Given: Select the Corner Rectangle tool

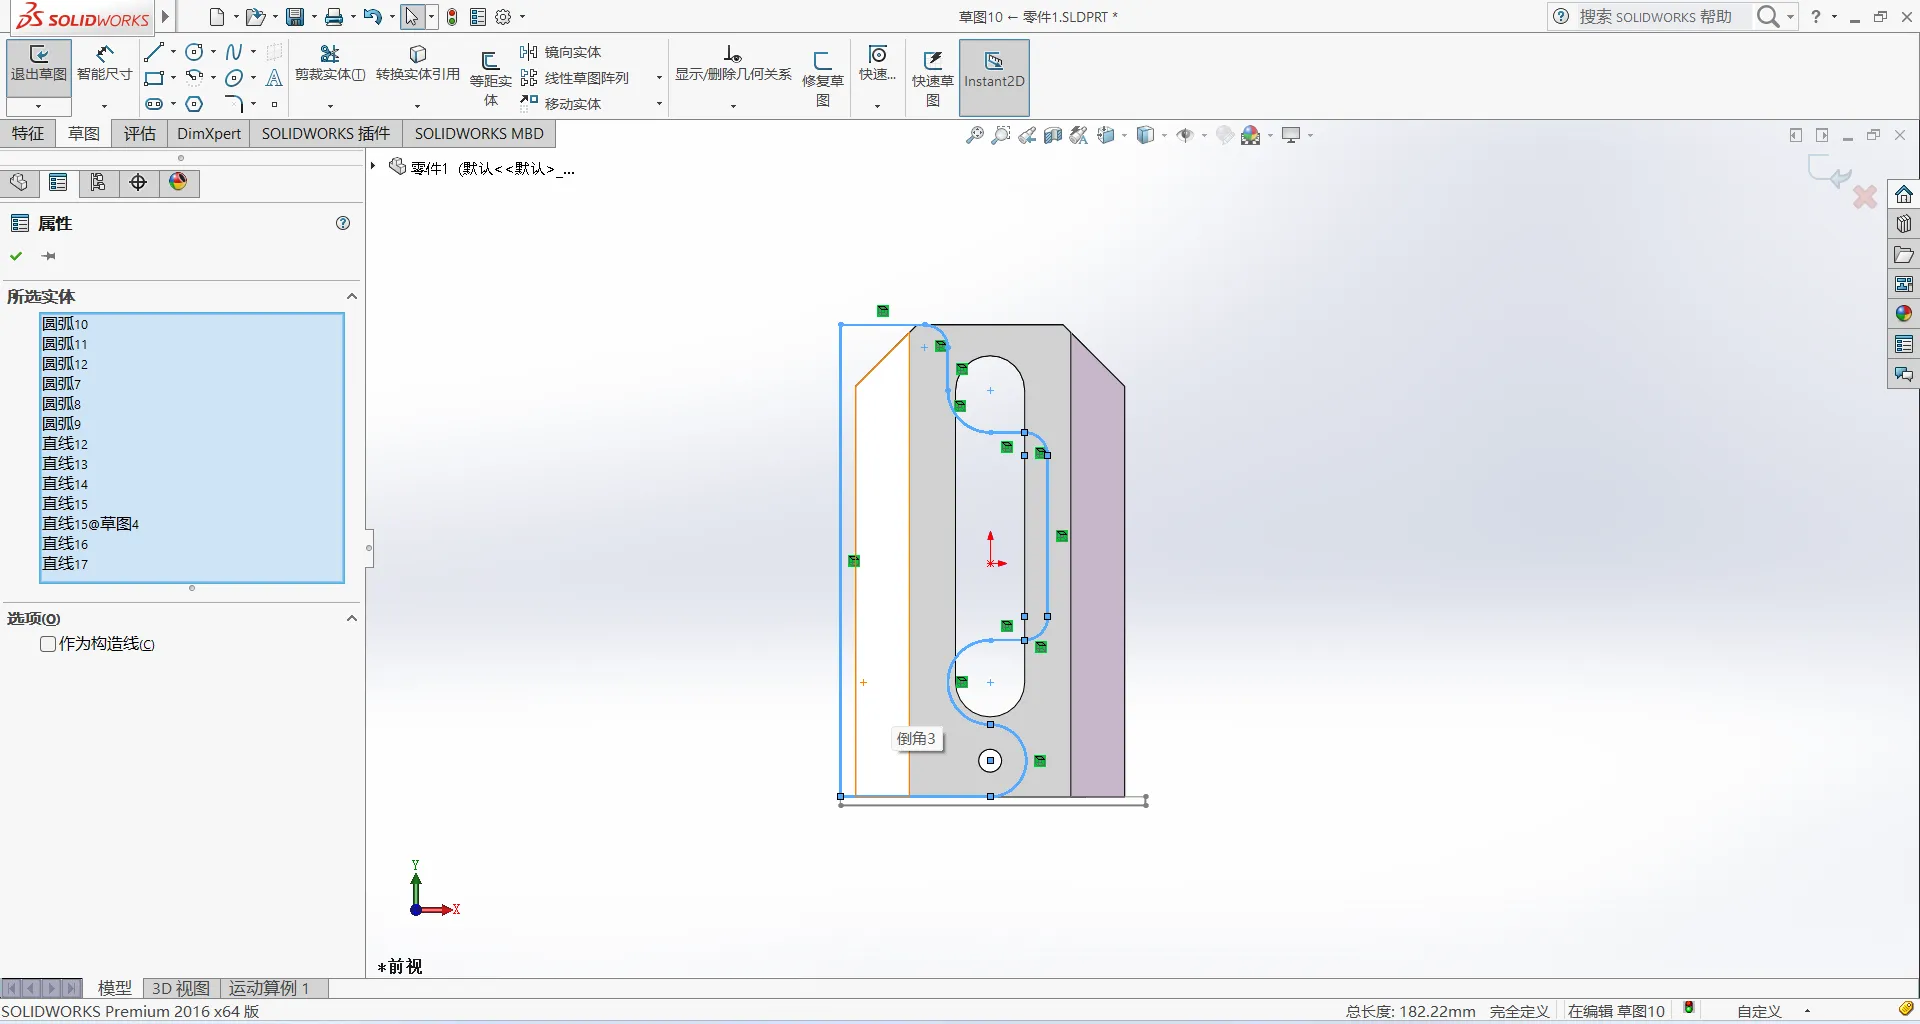Looking at the screenshot, I should coord(153,78).
